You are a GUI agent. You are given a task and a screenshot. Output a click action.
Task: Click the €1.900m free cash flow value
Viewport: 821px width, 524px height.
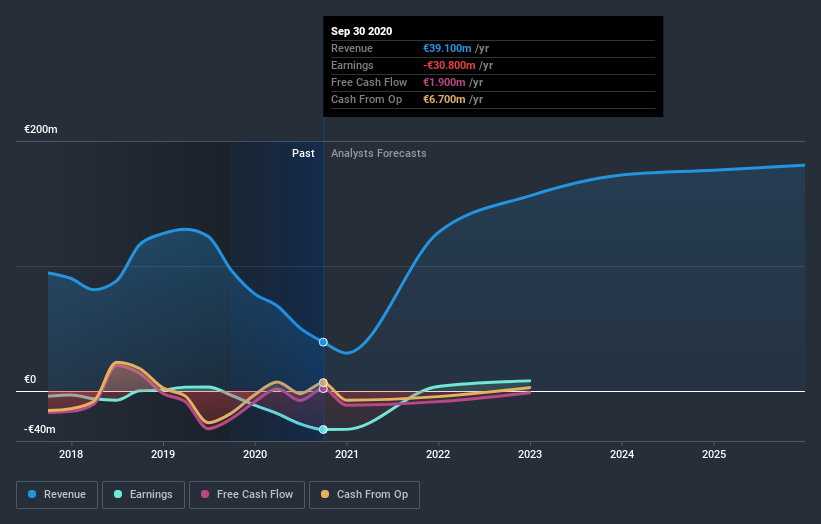[444, 82]
